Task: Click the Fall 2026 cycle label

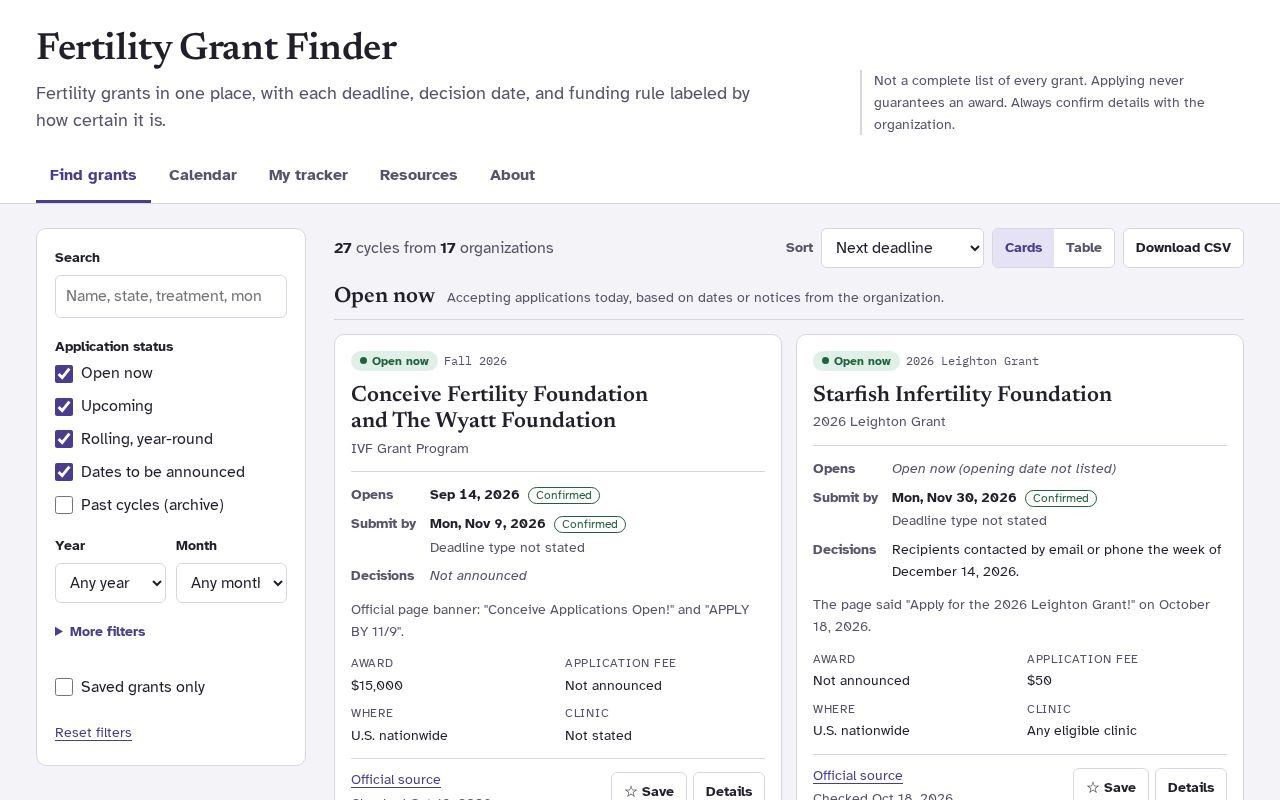Action: [475, 361]
